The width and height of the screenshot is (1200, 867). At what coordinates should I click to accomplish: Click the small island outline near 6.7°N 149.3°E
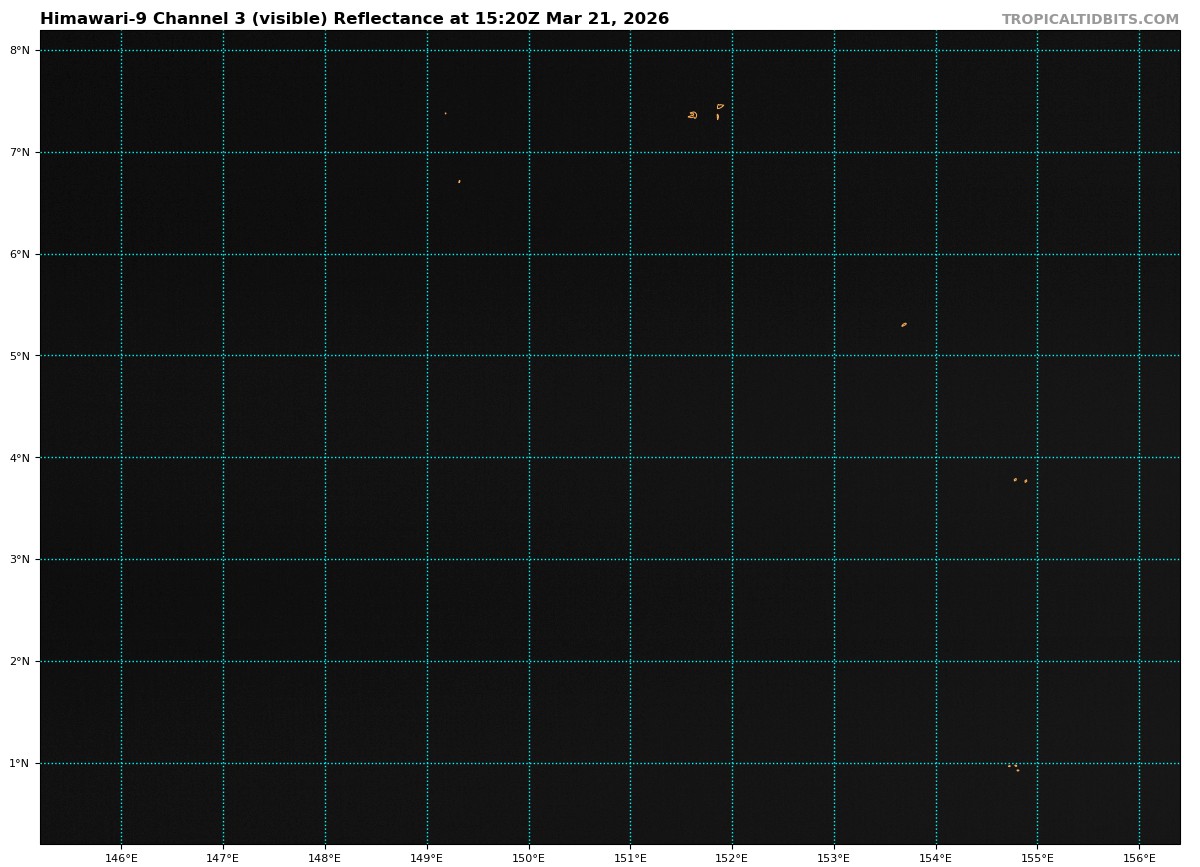[459, 181]
